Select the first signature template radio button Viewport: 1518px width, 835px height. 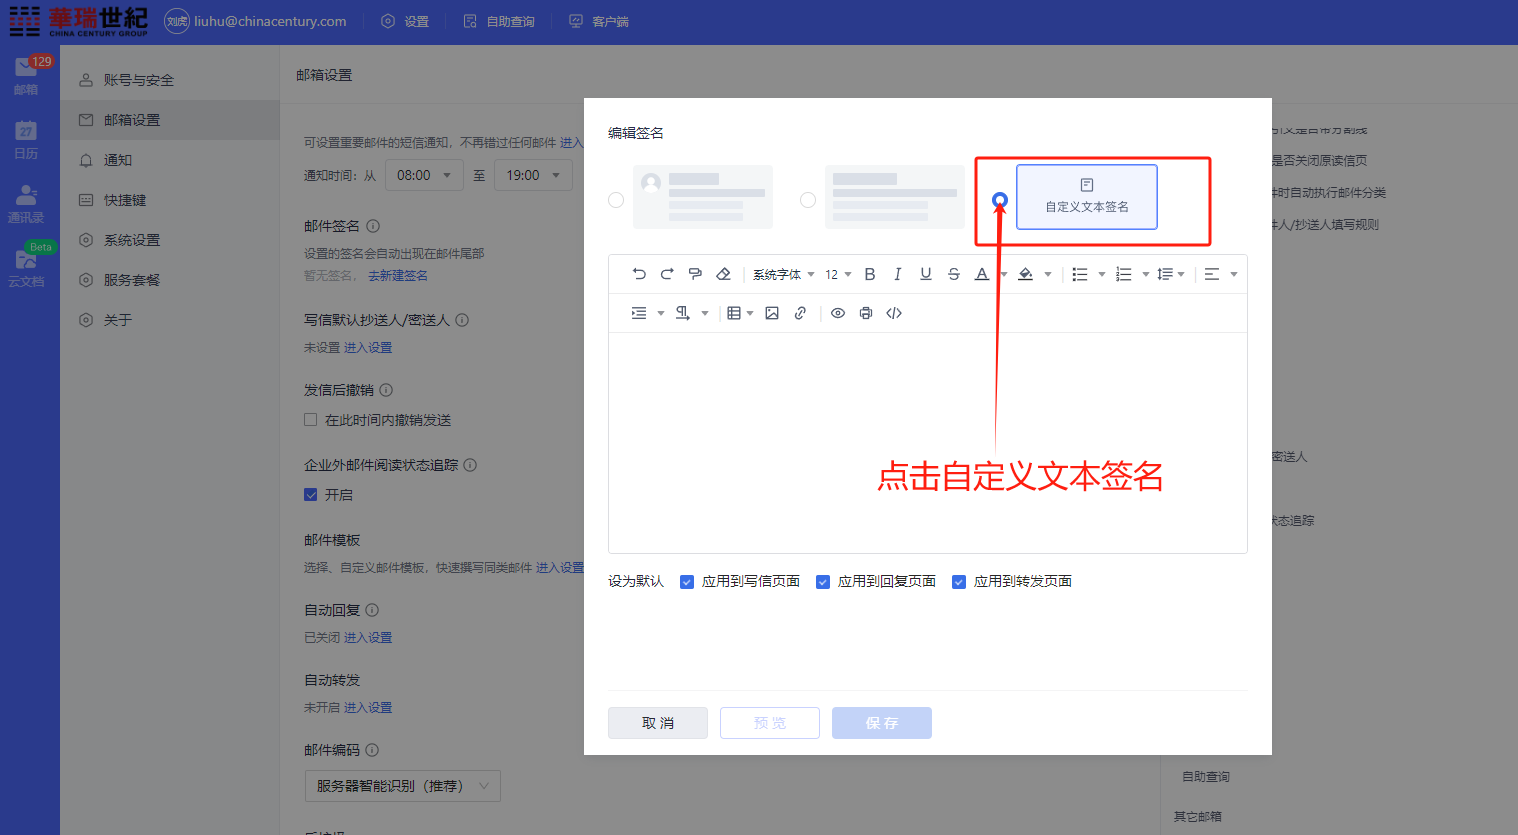(616, 200)
